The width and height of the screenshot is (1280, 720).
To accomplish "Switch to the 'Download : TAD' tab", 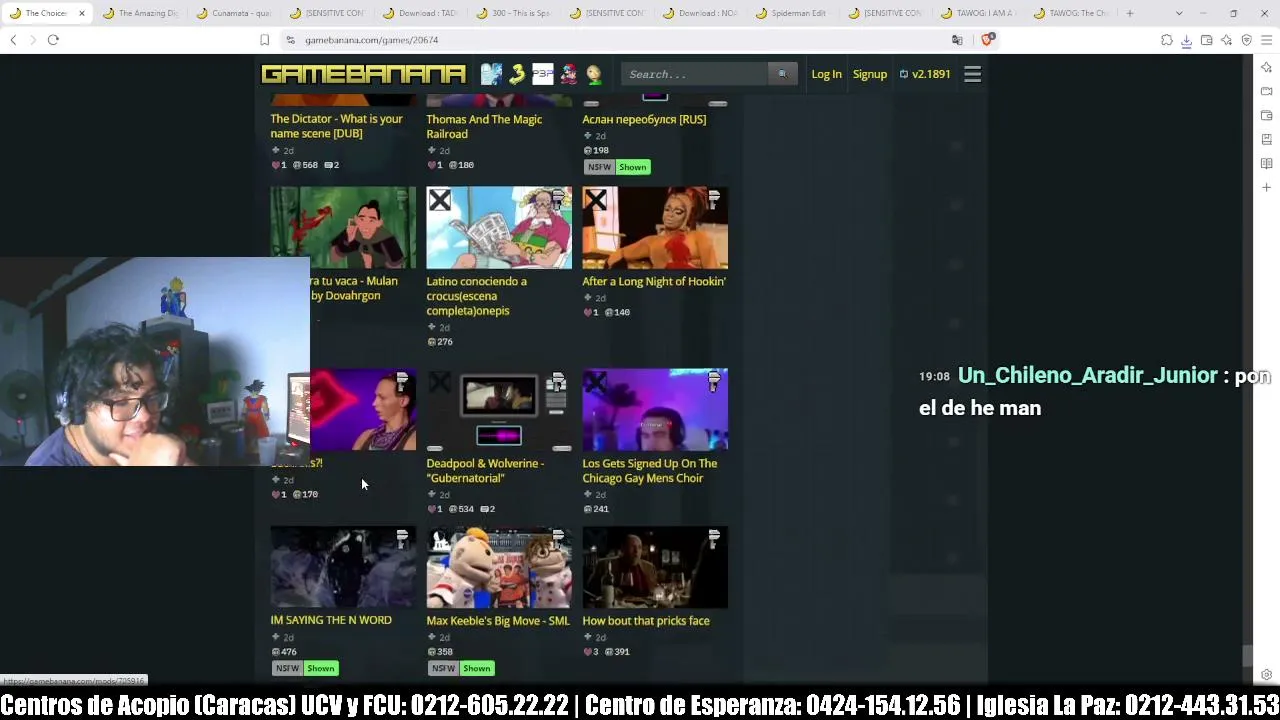I will (420, 13).
